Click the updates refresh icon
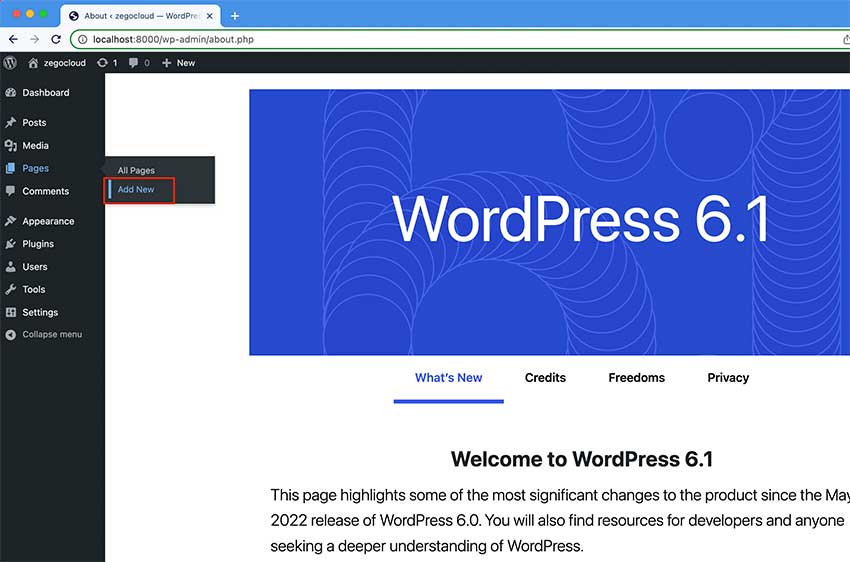 coord(103,62)
